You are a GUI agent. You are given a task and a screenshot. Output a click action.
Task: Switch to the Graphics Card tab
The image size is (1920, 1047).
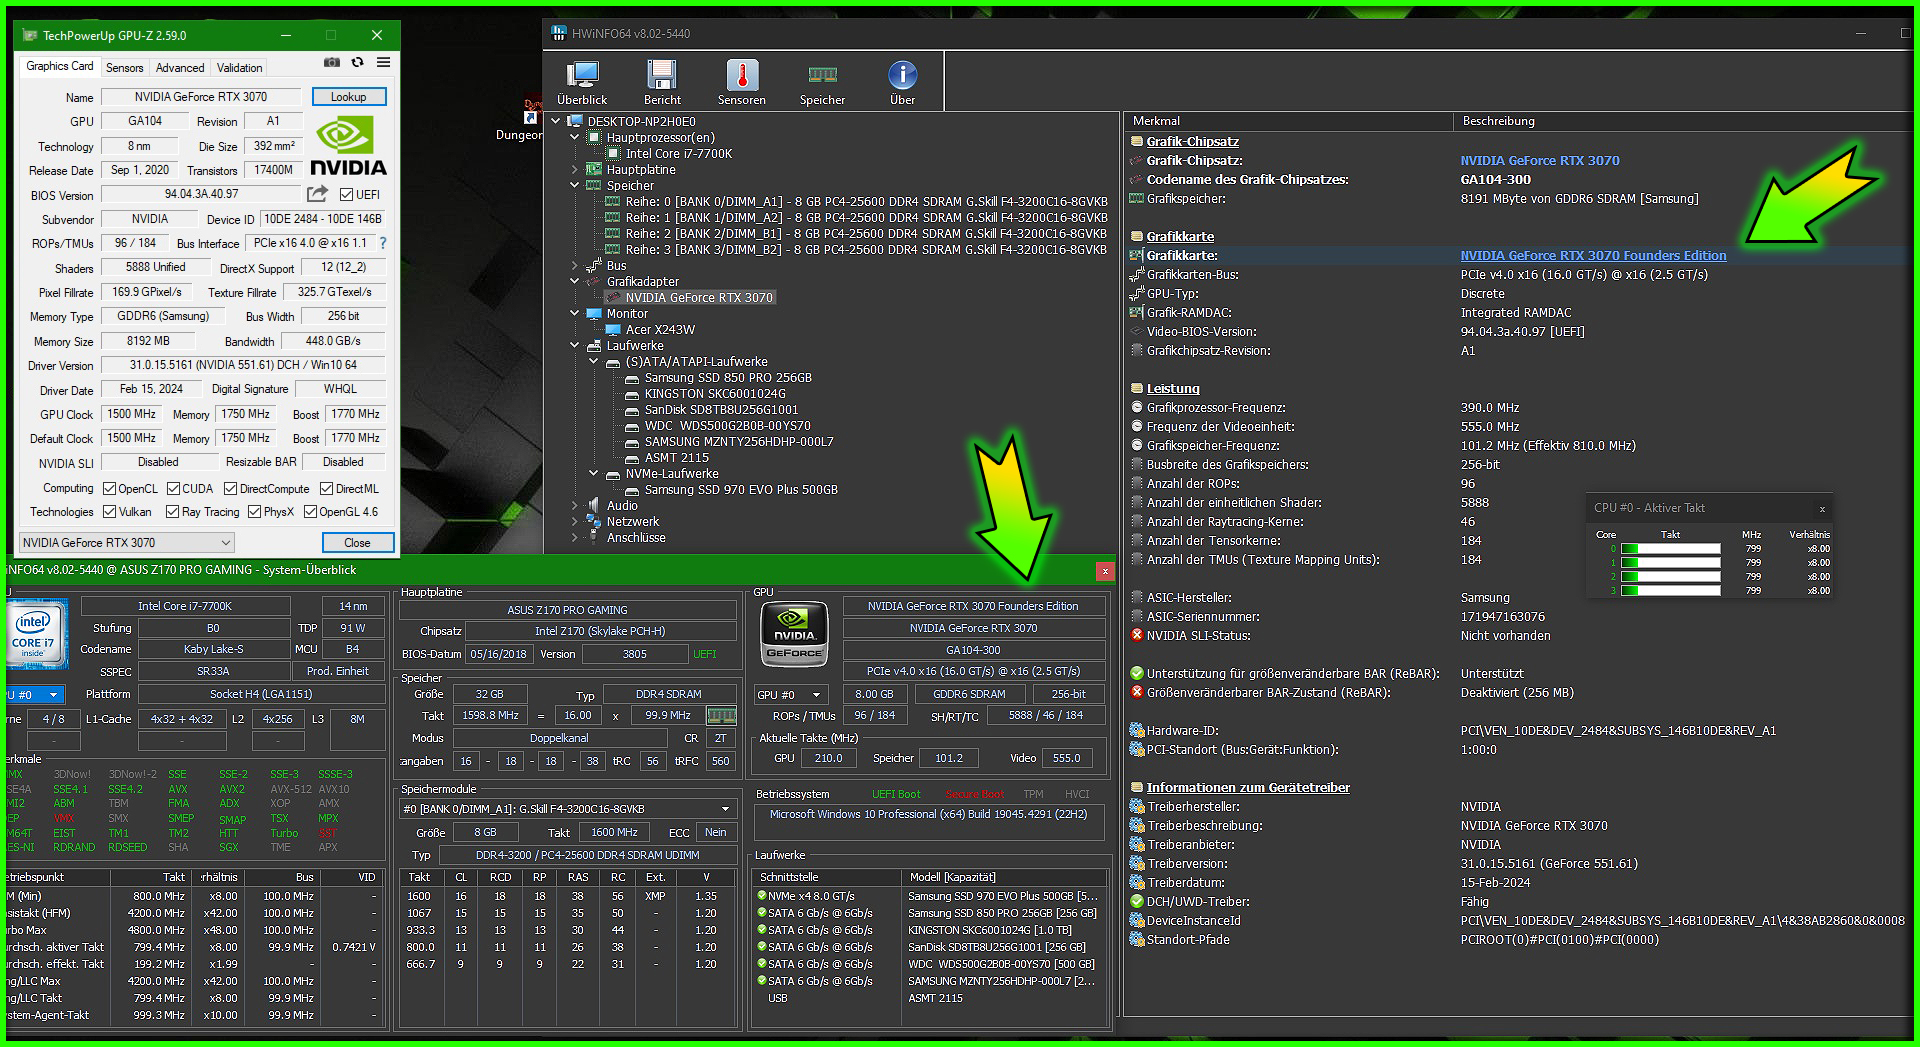[60, 66]
